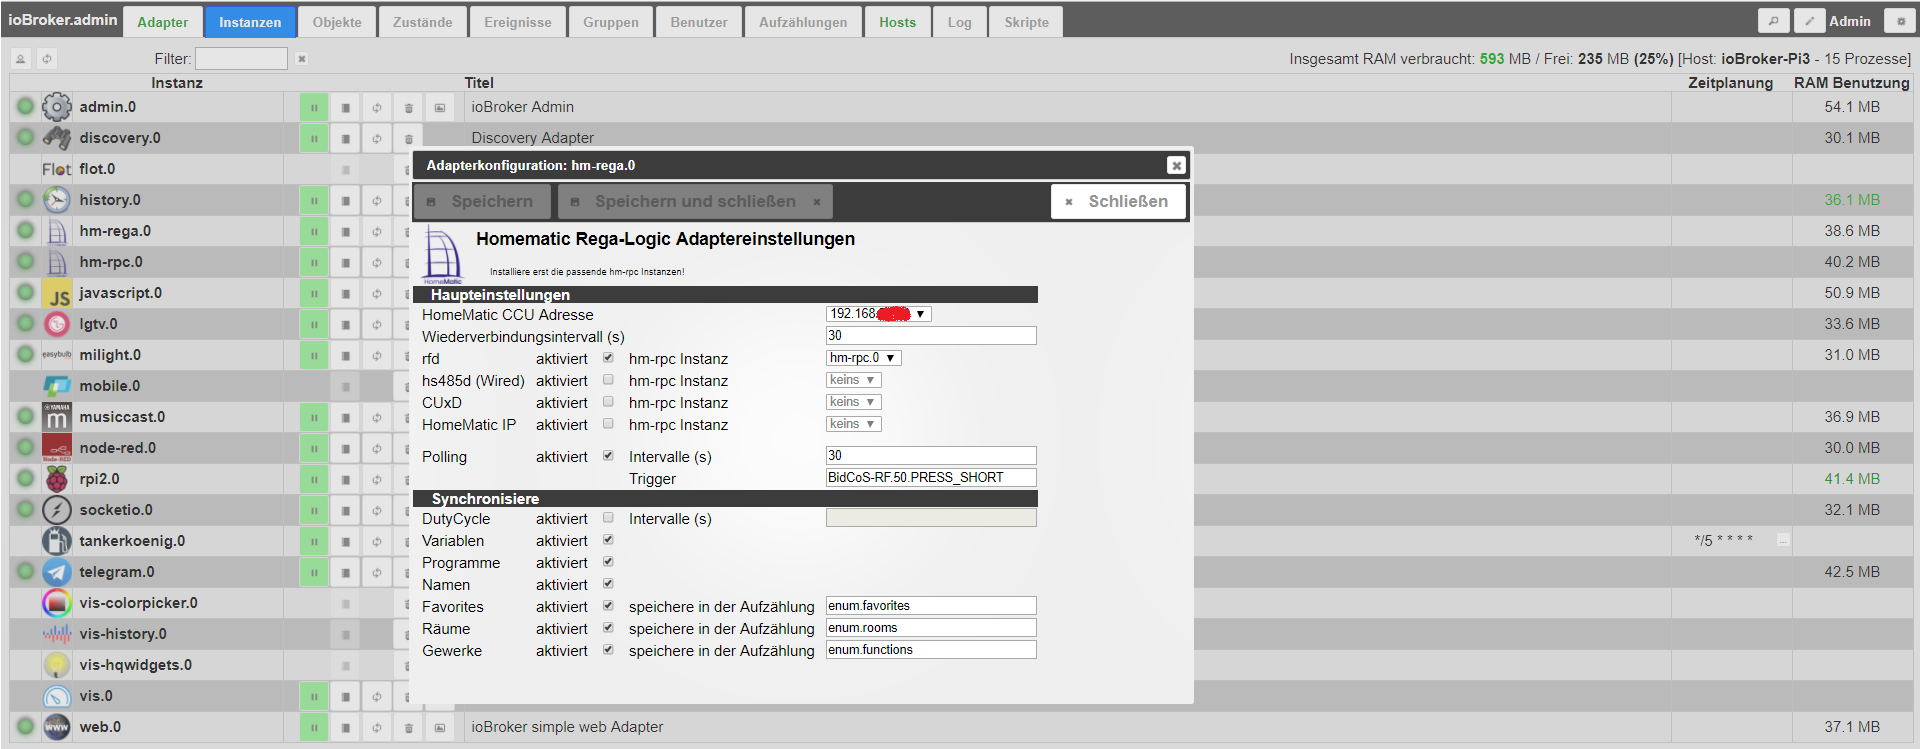Enable hs485d (Wired) checkbox
The image size is (1920, 749).
click(x=608, y=379)
